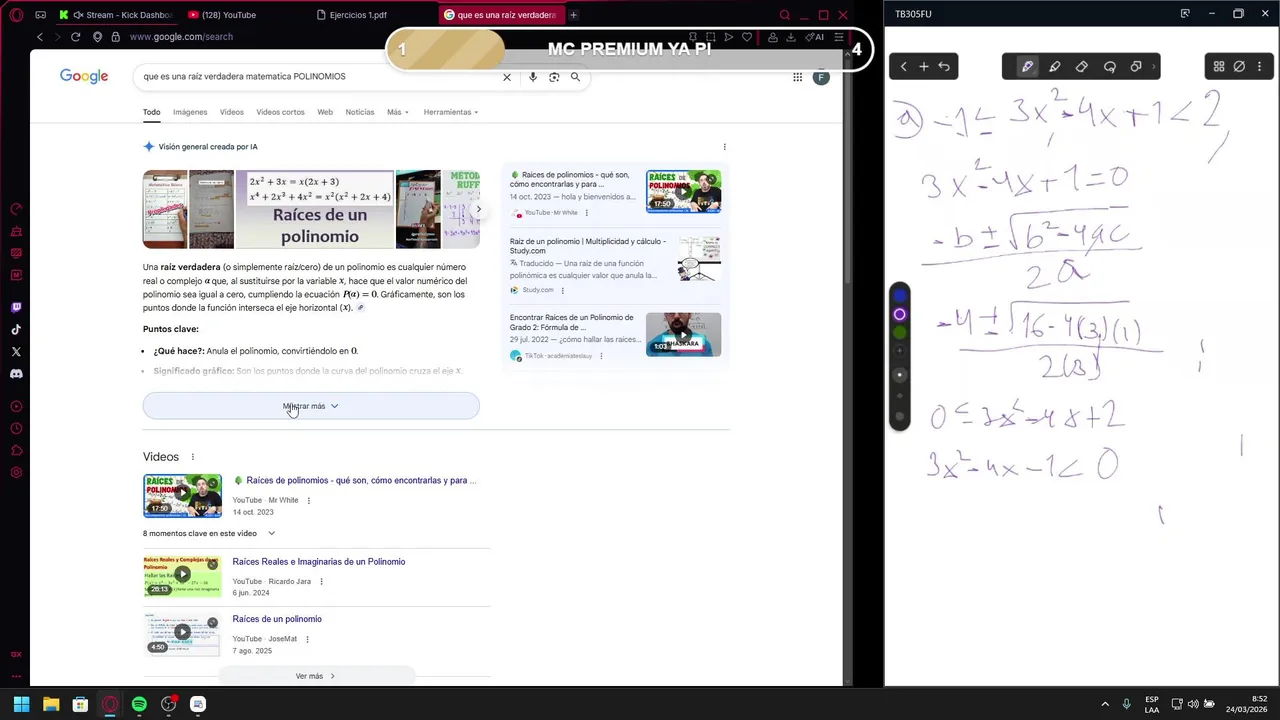The height and width of the screenshot is (720, 1280).
Task: Pick the blue pen color
Action: [x=900, y=296]
